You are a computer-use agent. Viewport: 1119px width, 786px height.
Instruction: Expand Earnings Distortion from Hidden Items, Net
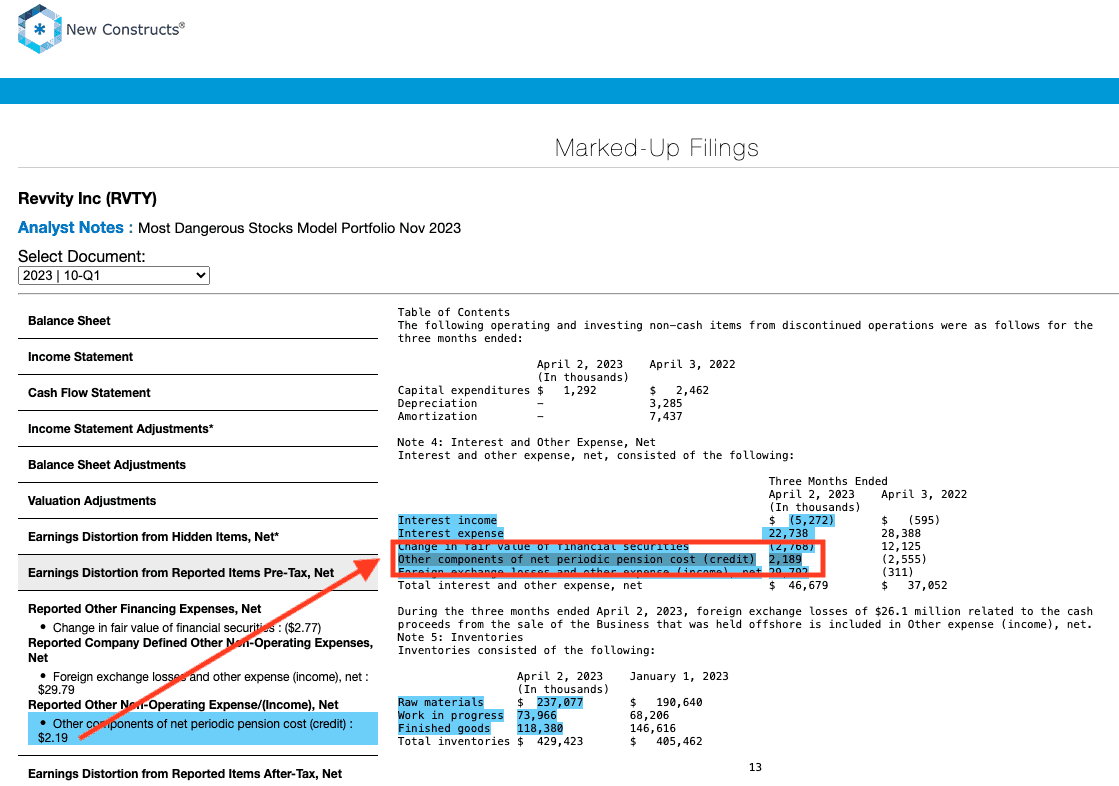point(198,537)
